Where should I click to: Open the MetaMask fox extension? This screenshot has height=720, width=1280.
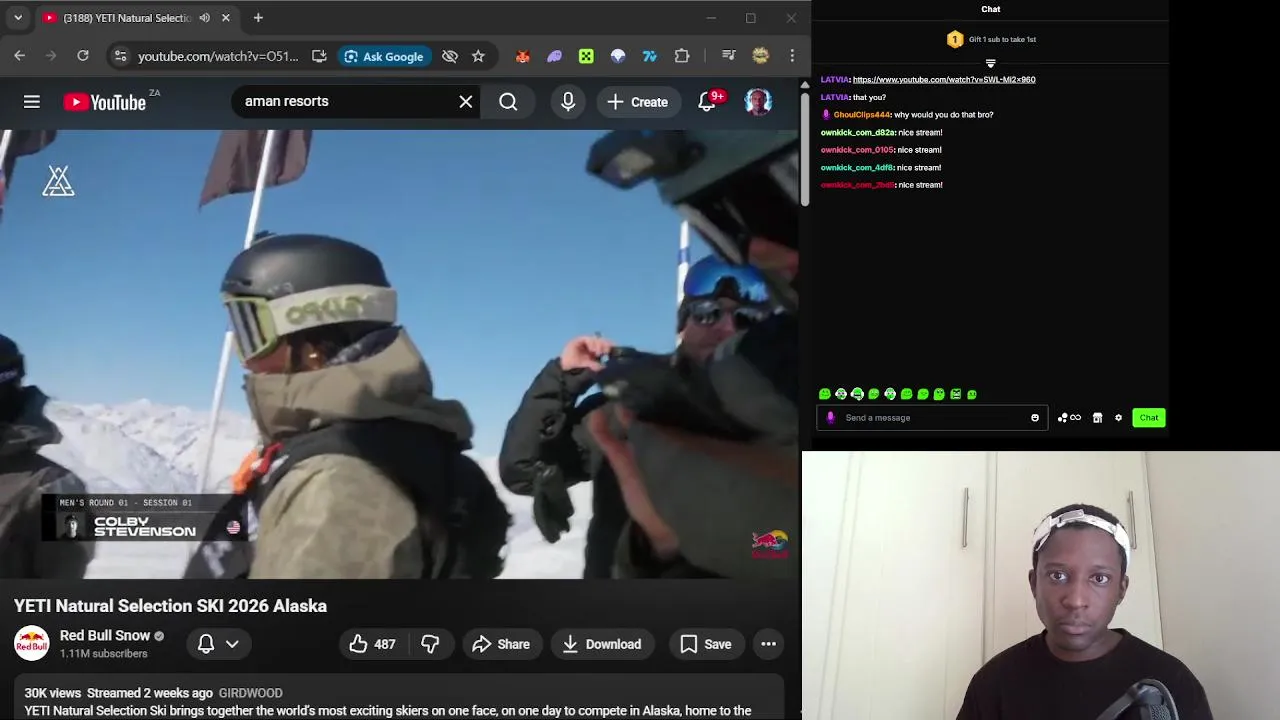tap(522, 56)
